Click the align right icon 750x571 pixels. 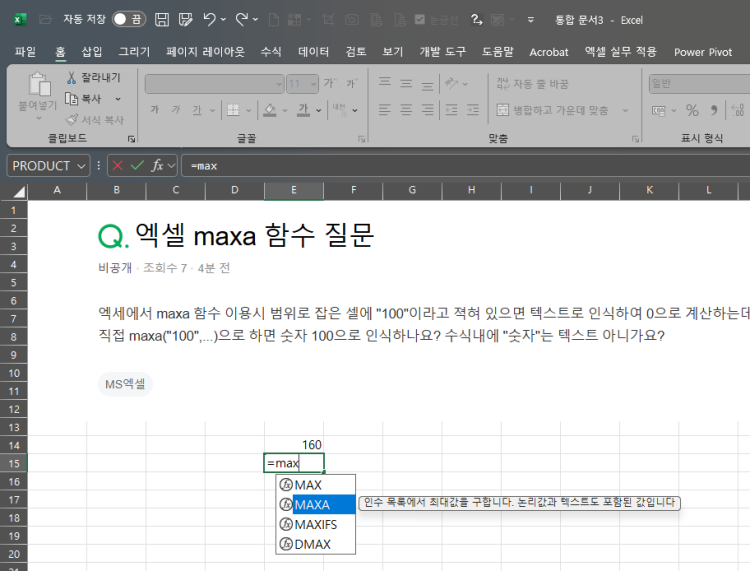pyautogui.click(x=427, y=110)
